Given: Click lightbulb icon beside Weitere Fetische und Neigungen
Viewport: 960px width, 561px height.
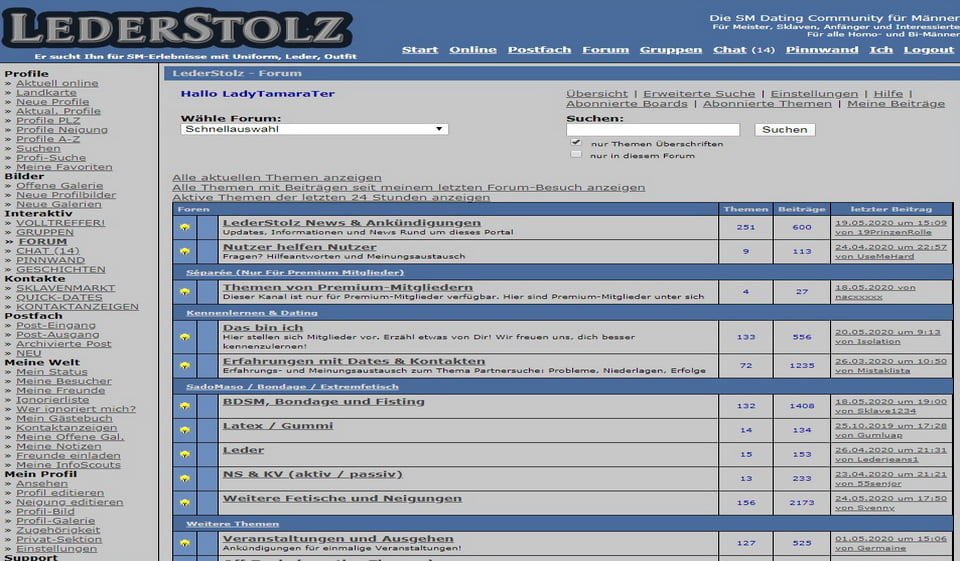Looking at the screenshot, I should [184, 502].
